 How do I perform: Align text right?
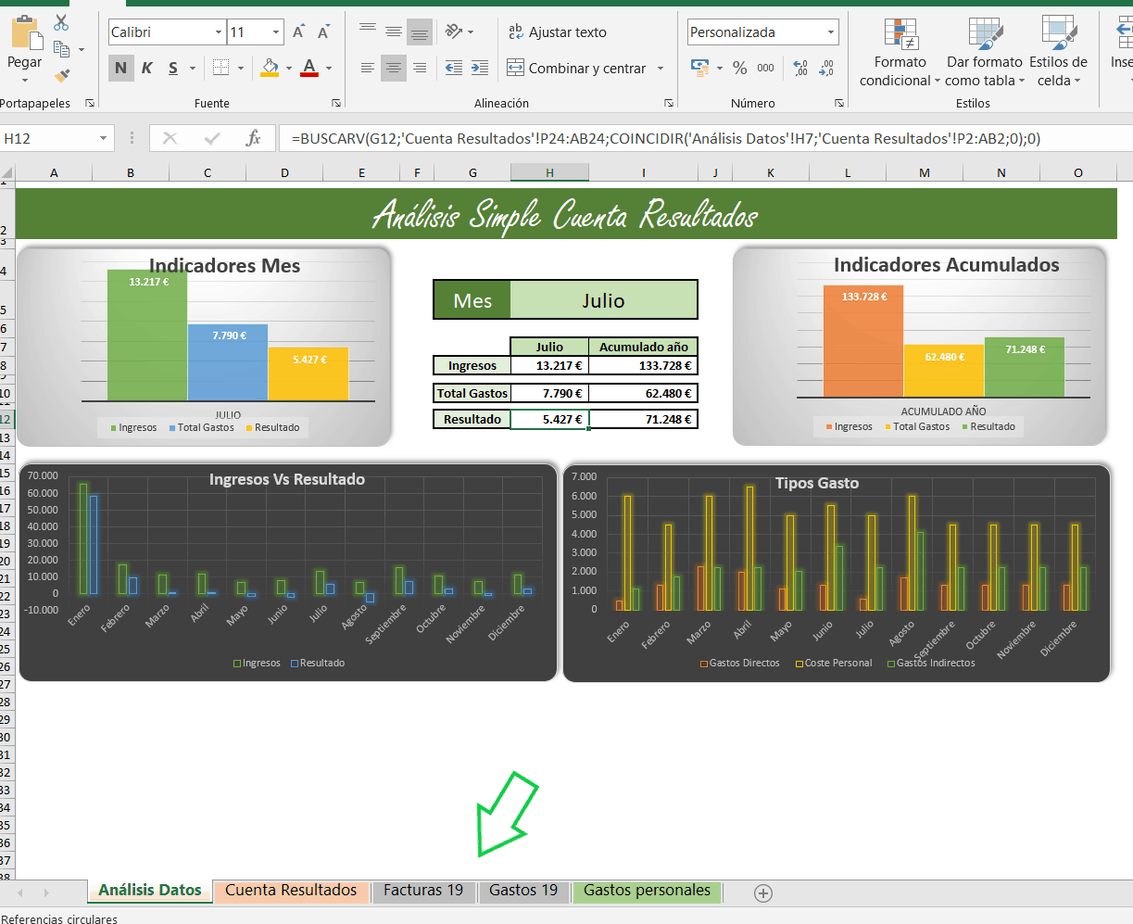point(420,68)
